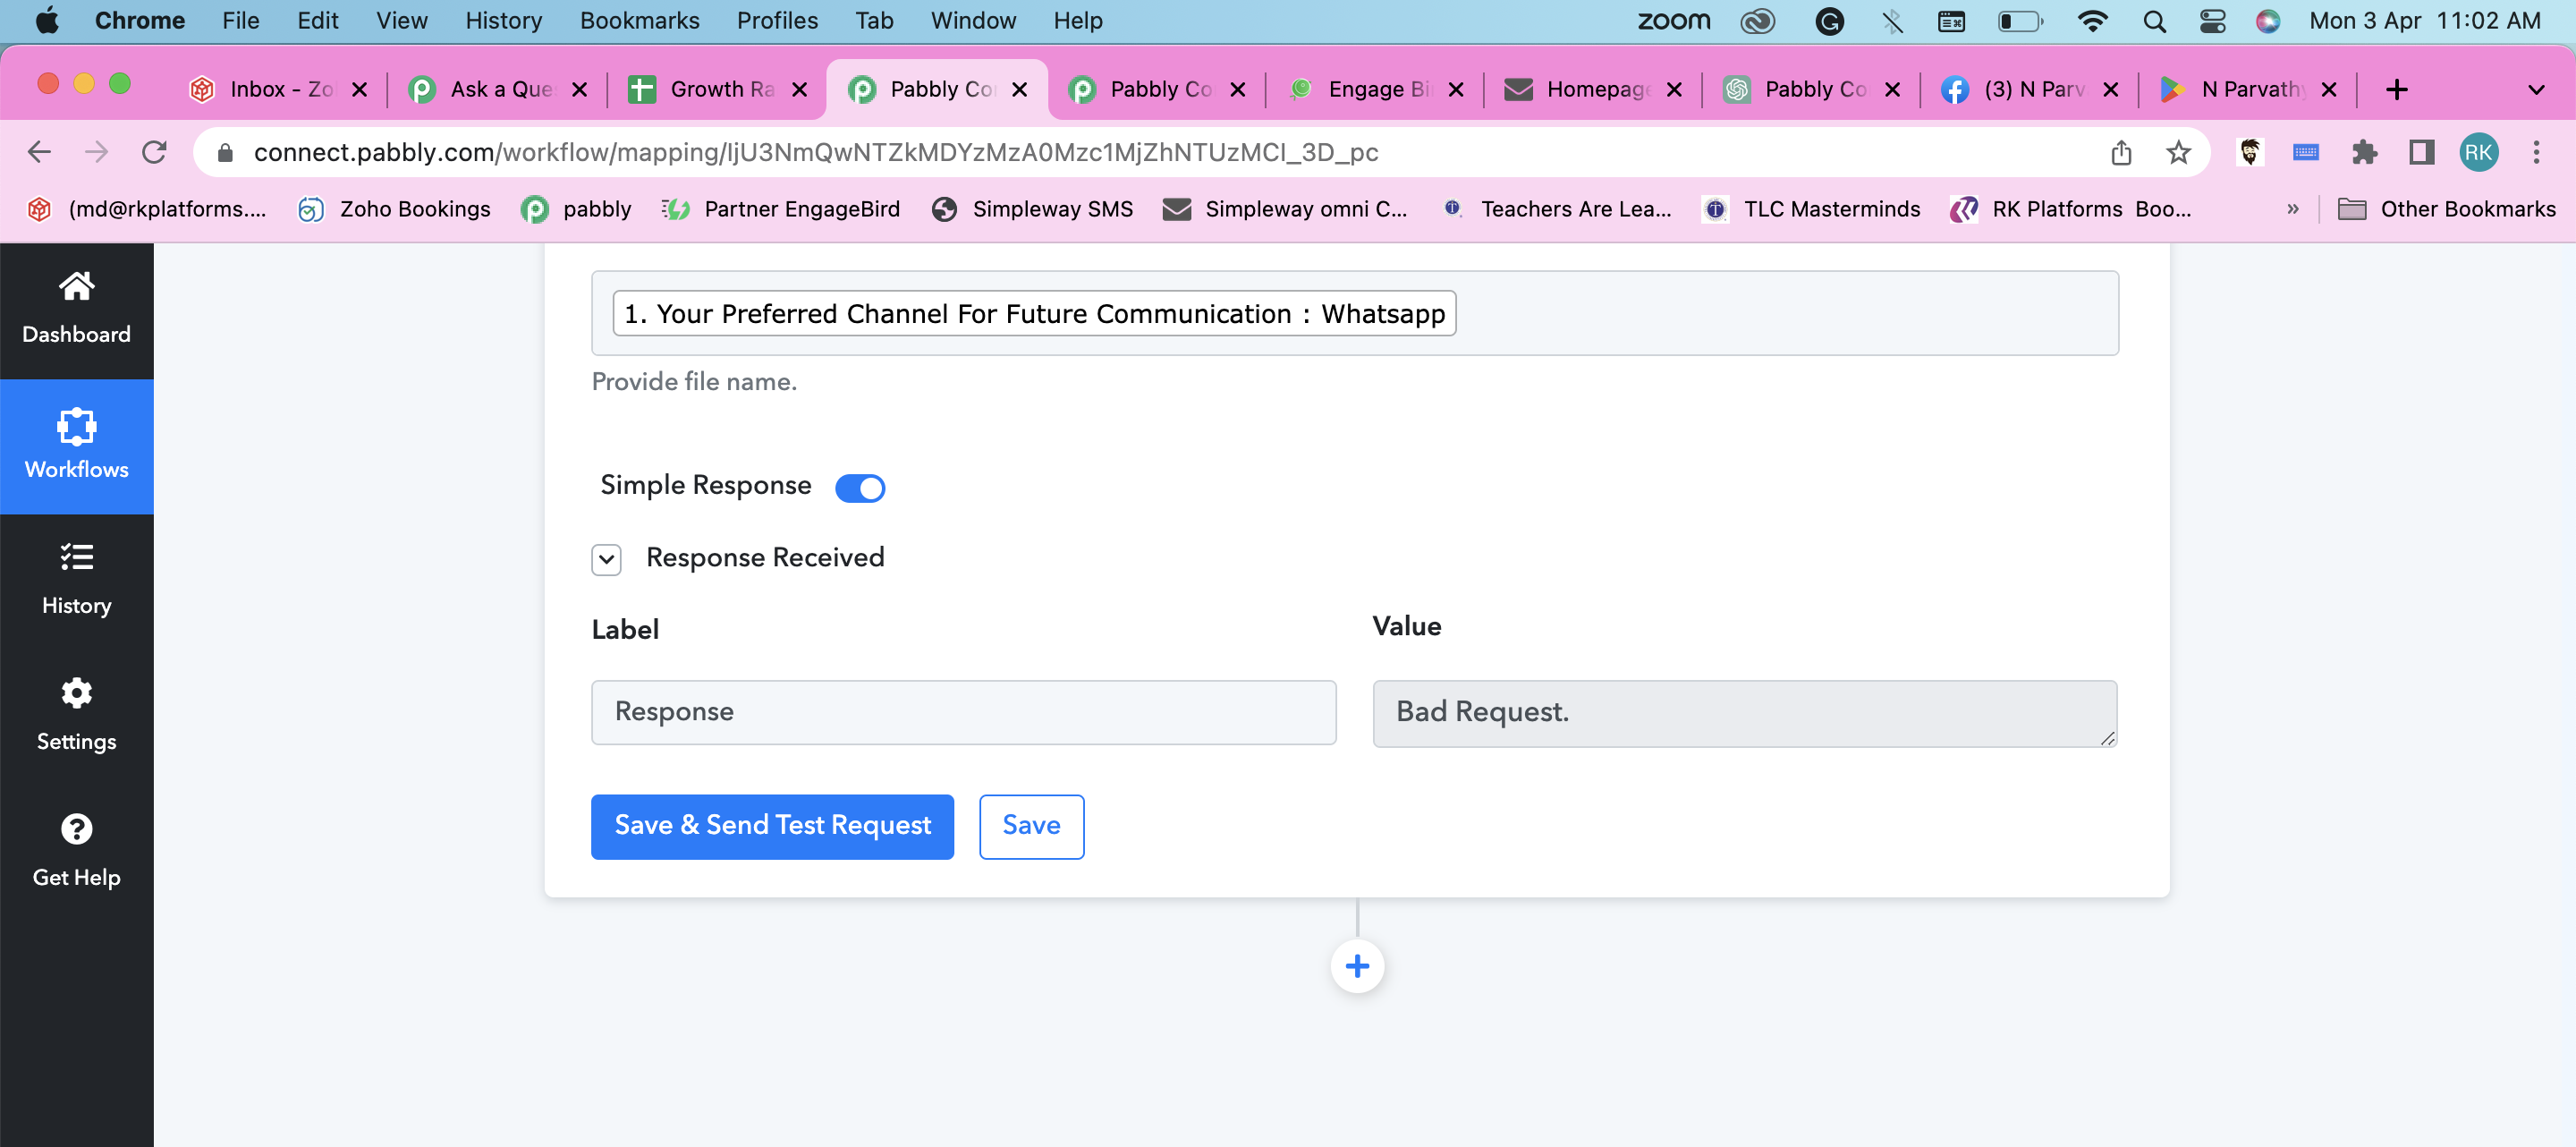Open the battery status menu
Viewport: 2576px width, 1147px height.
pos(2019,21)
